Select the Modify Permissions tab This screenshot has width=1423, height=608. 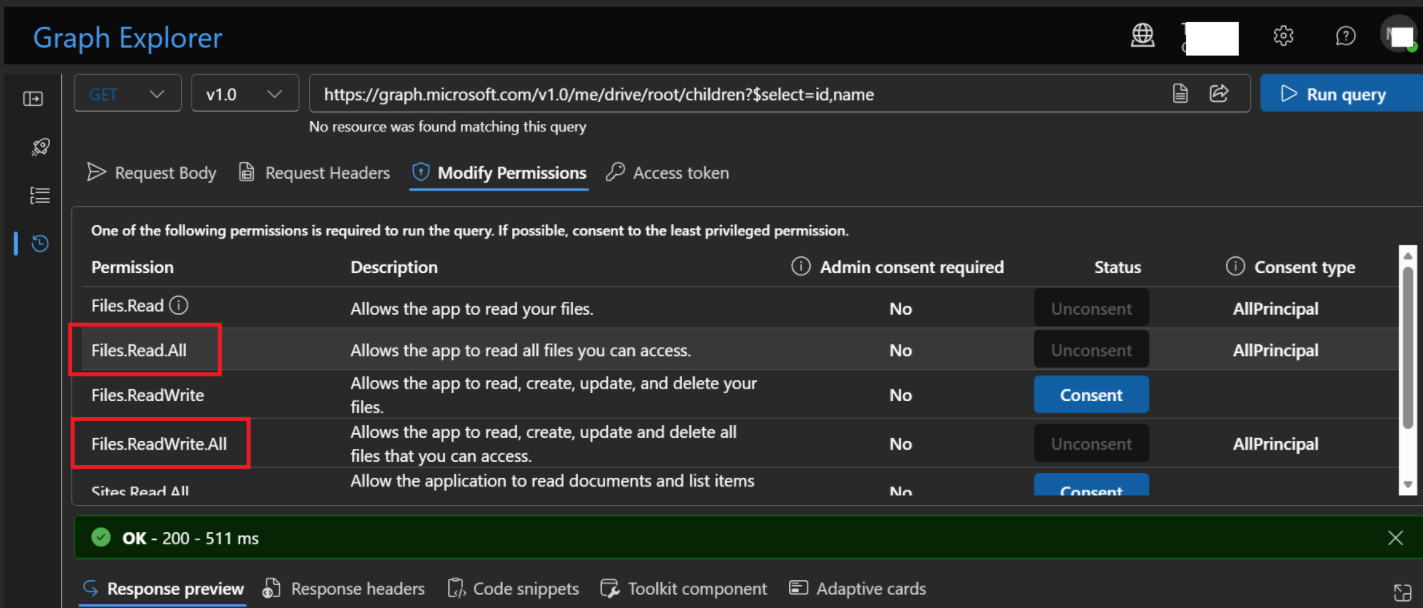499,173
